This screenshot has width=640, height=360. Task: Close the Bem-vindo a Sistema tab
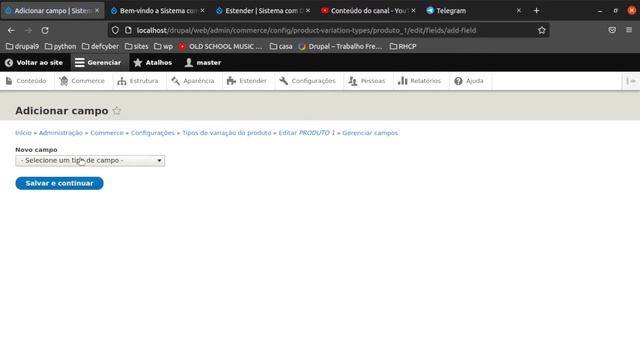click(202, 11)
